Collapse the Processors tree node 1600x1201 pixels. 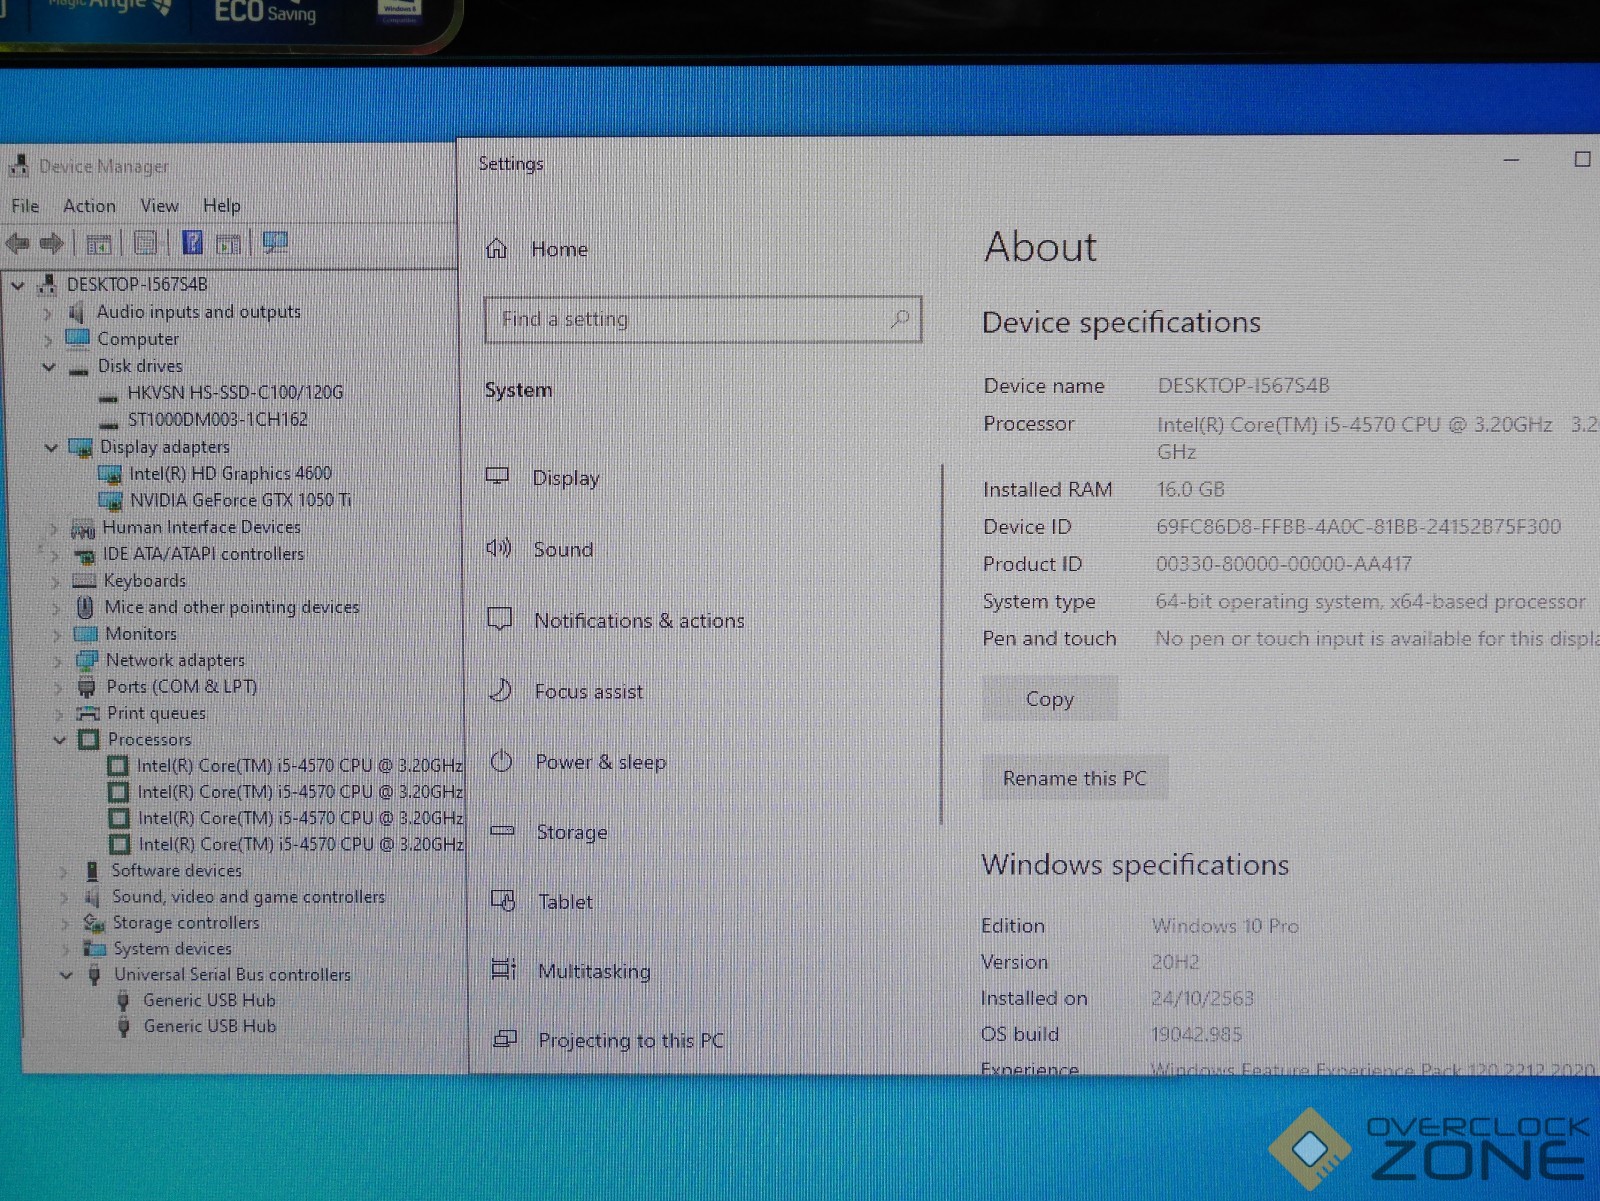coord(60,740)
